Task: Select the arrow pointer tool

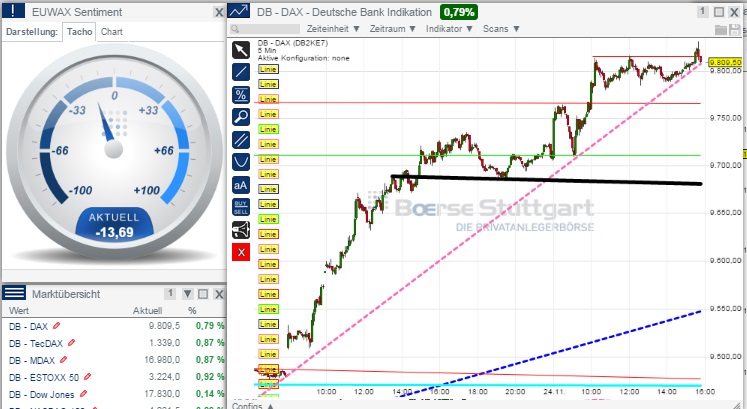Action: (x=241, y=50)
